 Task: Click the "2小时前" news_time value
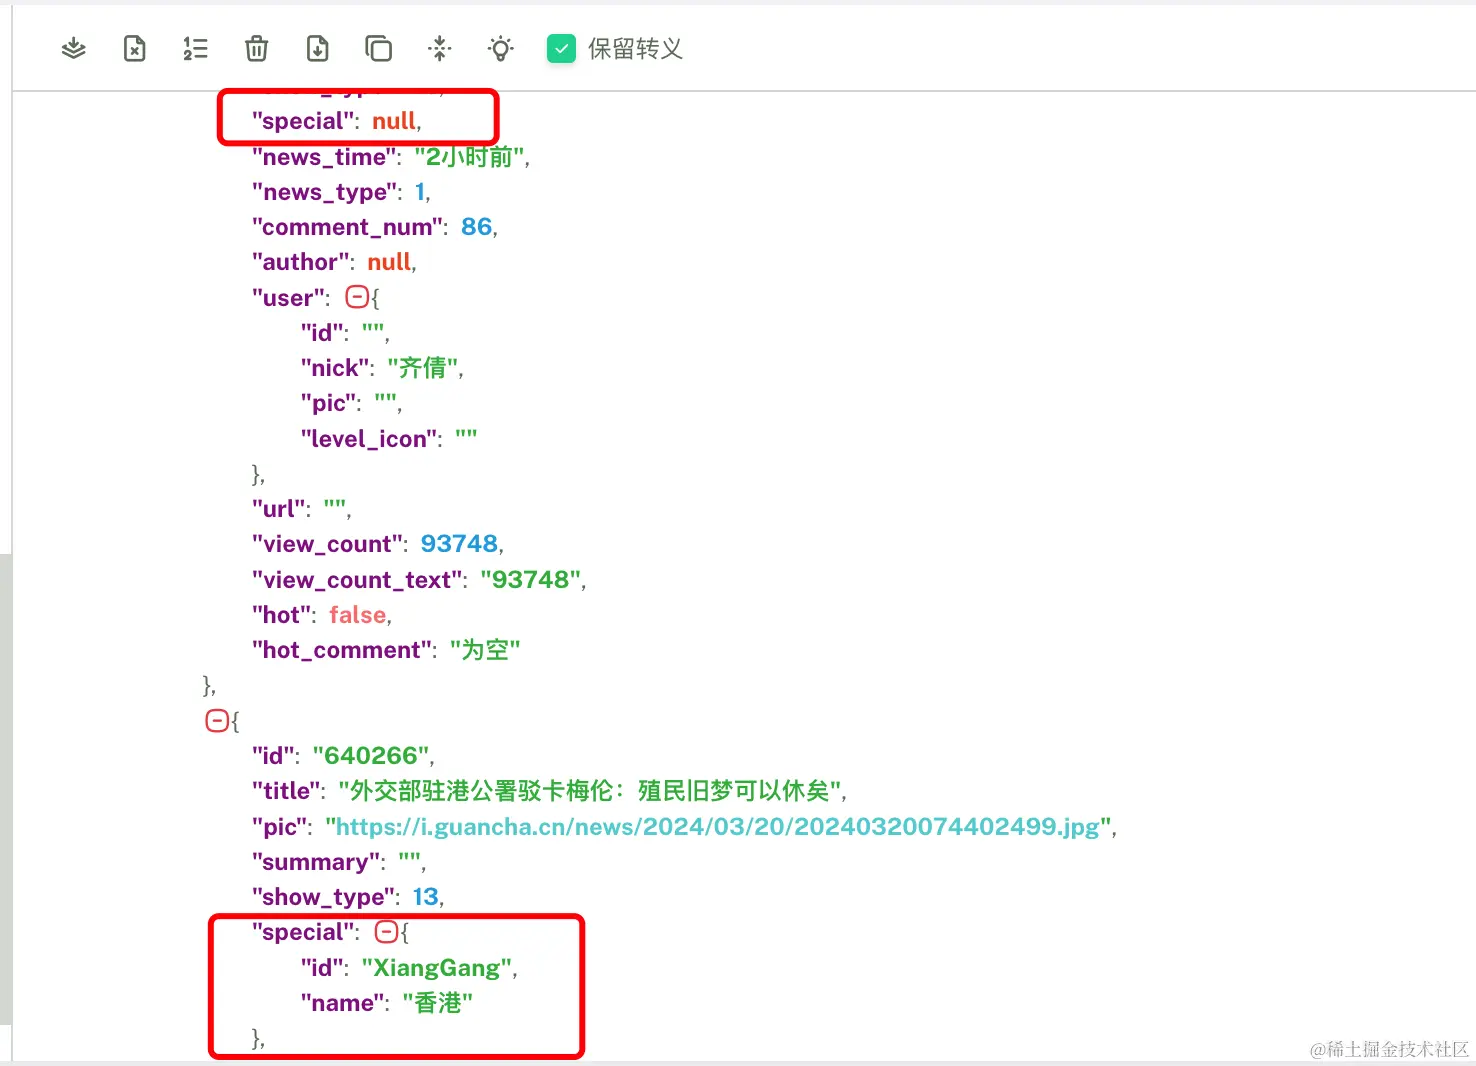(470, 157)
